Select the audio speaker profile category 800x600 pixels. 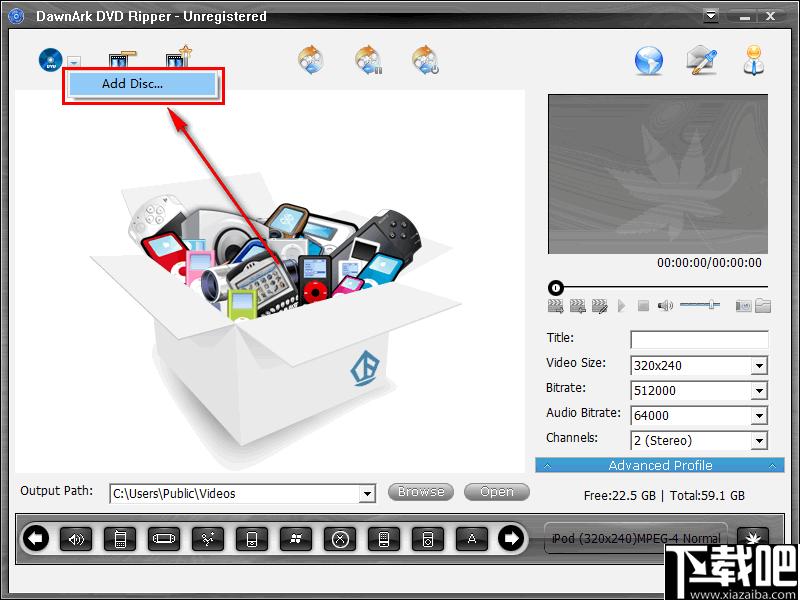[x=76, y=539]
